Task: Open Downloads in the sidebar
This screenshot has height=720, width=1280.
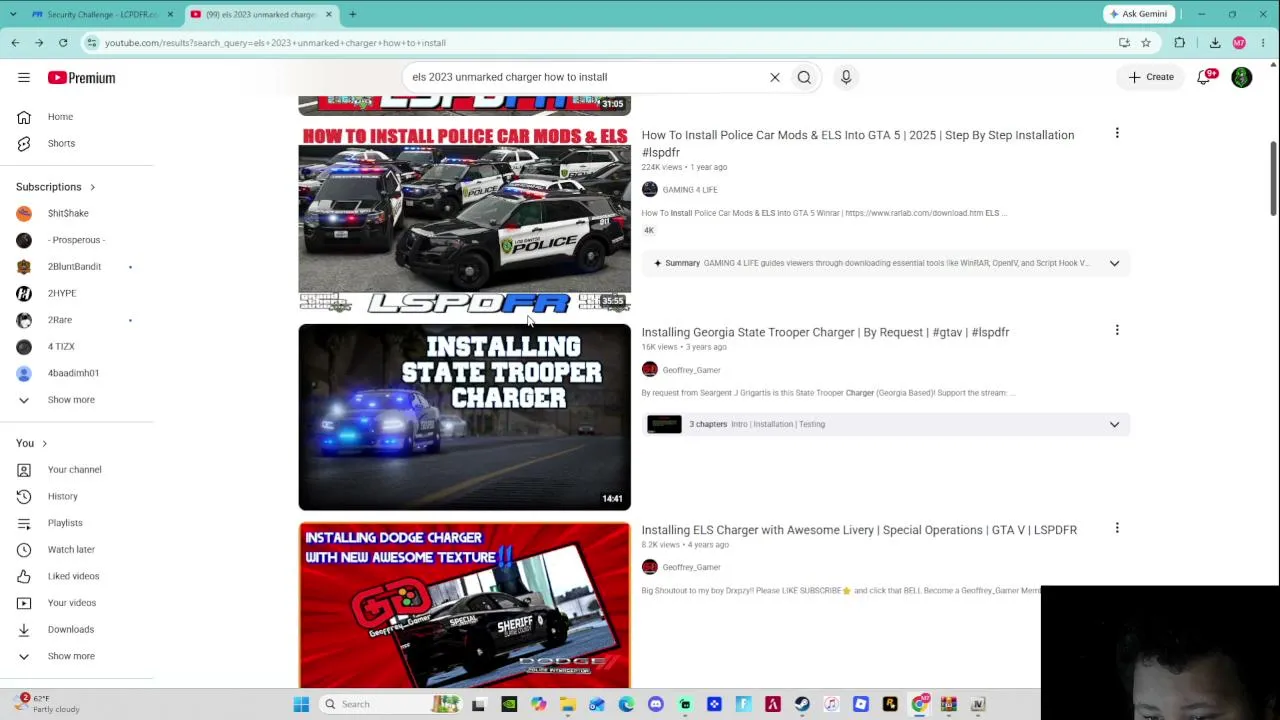Action: 70,629
